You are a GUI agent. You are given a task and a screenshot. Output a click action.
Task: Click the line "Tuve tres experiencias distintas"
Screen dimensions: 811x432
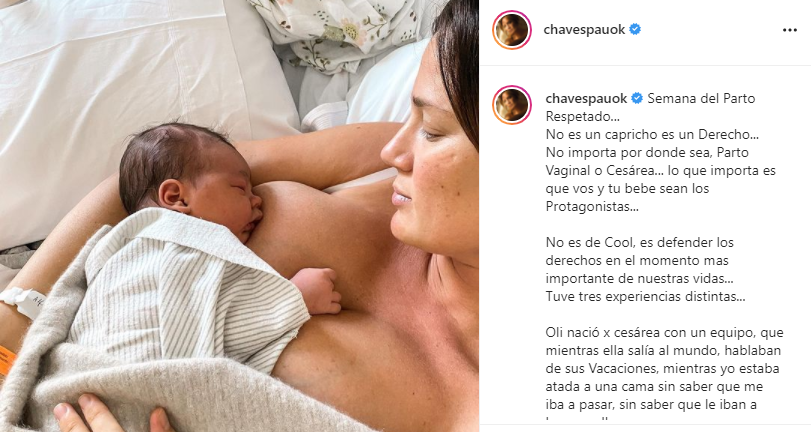click(x=645, y=296)
